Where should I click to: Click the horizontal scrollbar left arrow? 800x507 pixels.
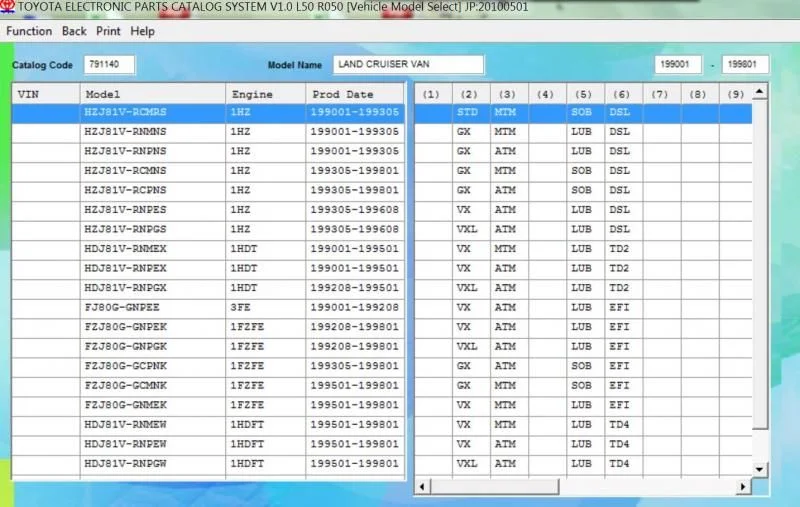(422, 487)
